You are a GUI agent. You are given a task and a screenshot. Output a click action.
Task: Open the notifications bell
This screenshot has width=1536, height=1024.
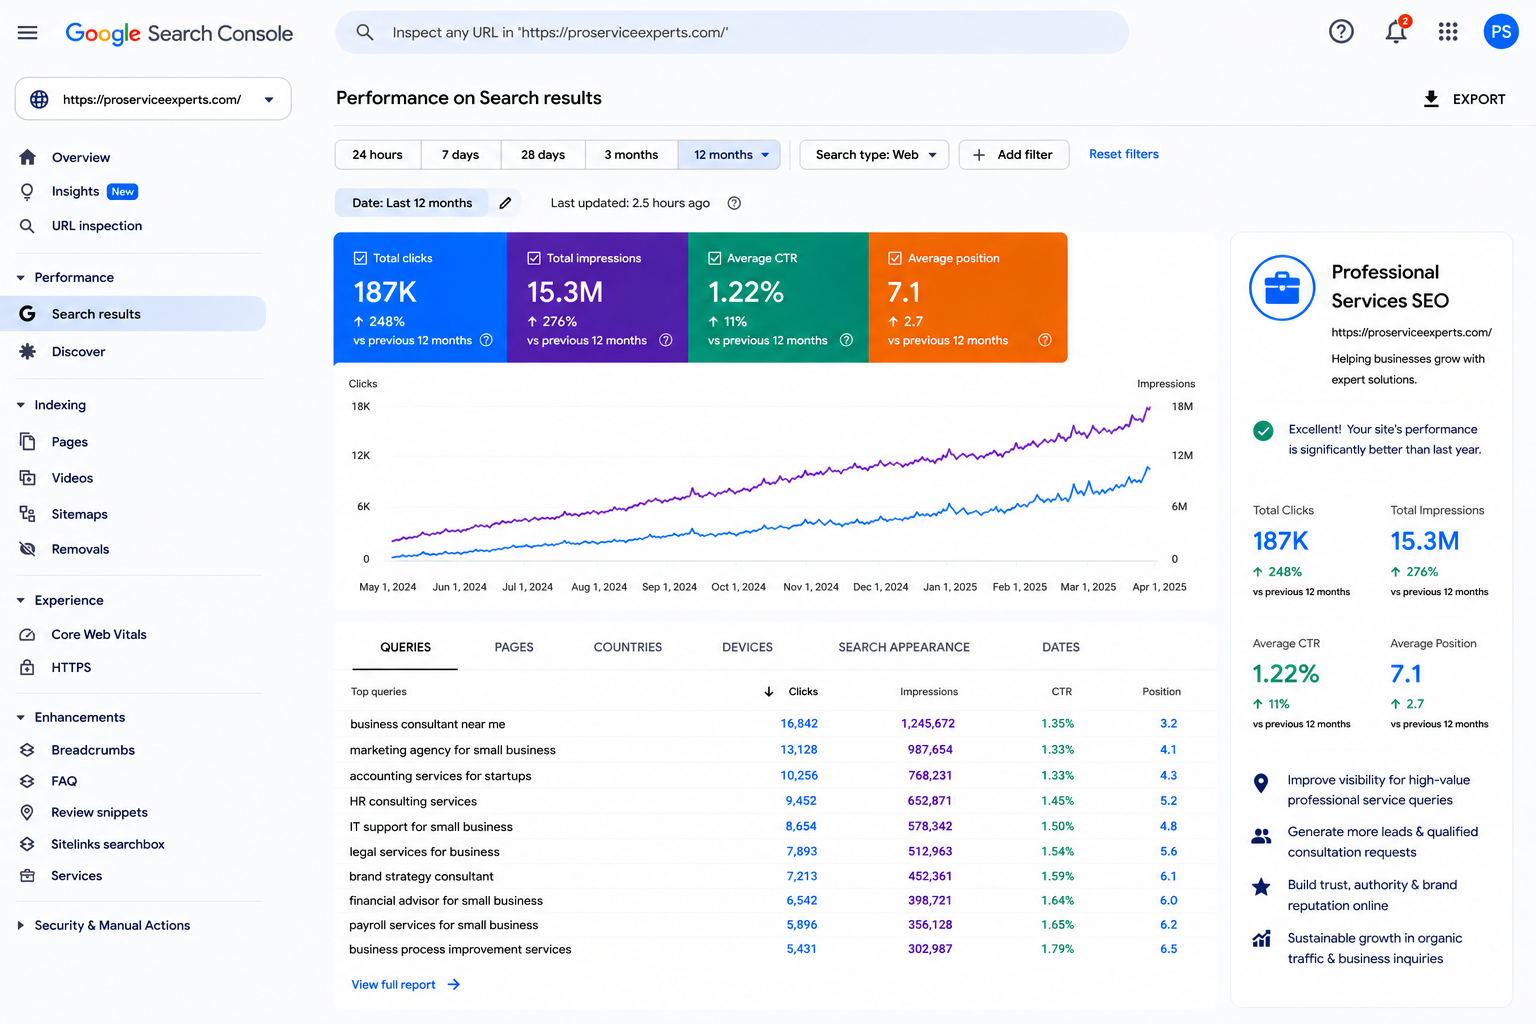click(1396, 32)
